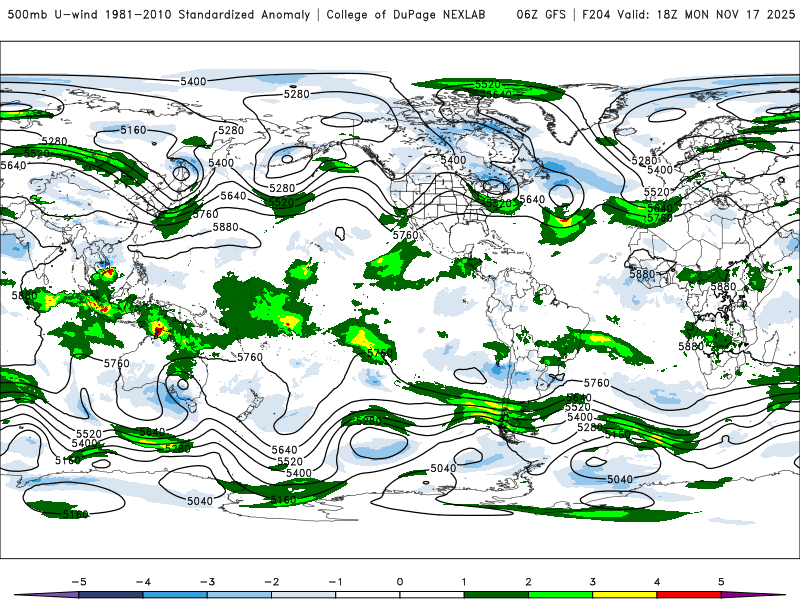
Task: Click the medium blue -4 to -3 color bar segment
Action: point(175,595)
